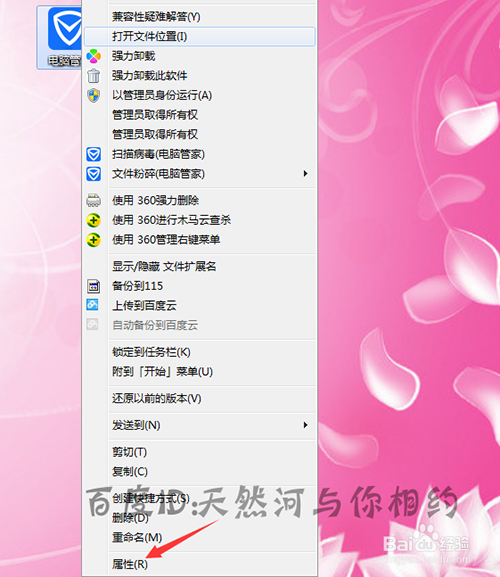This screenshot has width=500, height=577.
Task: Click the shield icon for 以管理员身份运行
Action: coord(93,95)
